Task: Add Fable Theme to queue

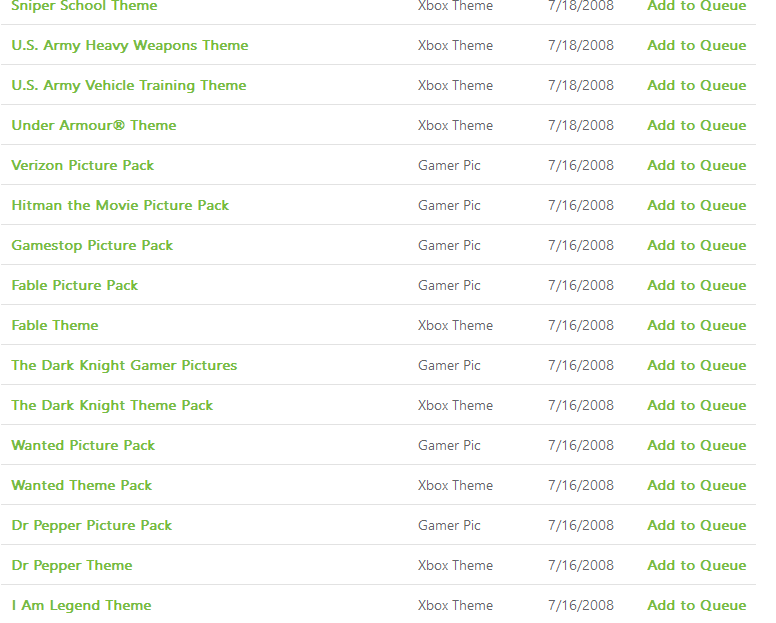Action: click(x=697, y=326)
